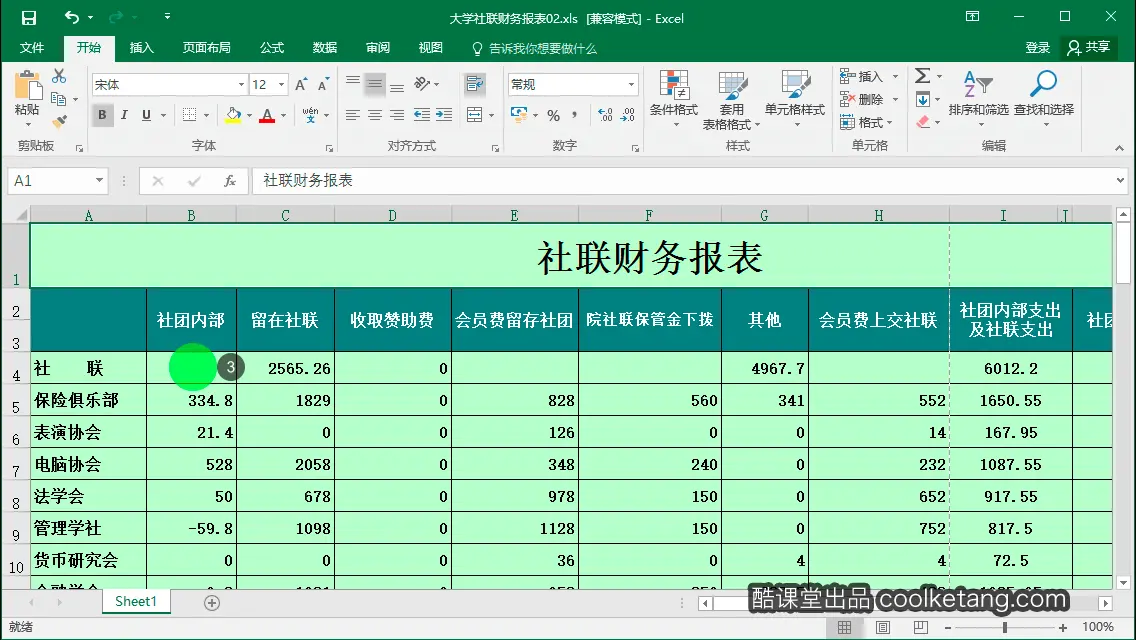The height and width of the screenshot is (640, 1136).
Task: Click the Clear eraser icon
Action: (922, 122)
